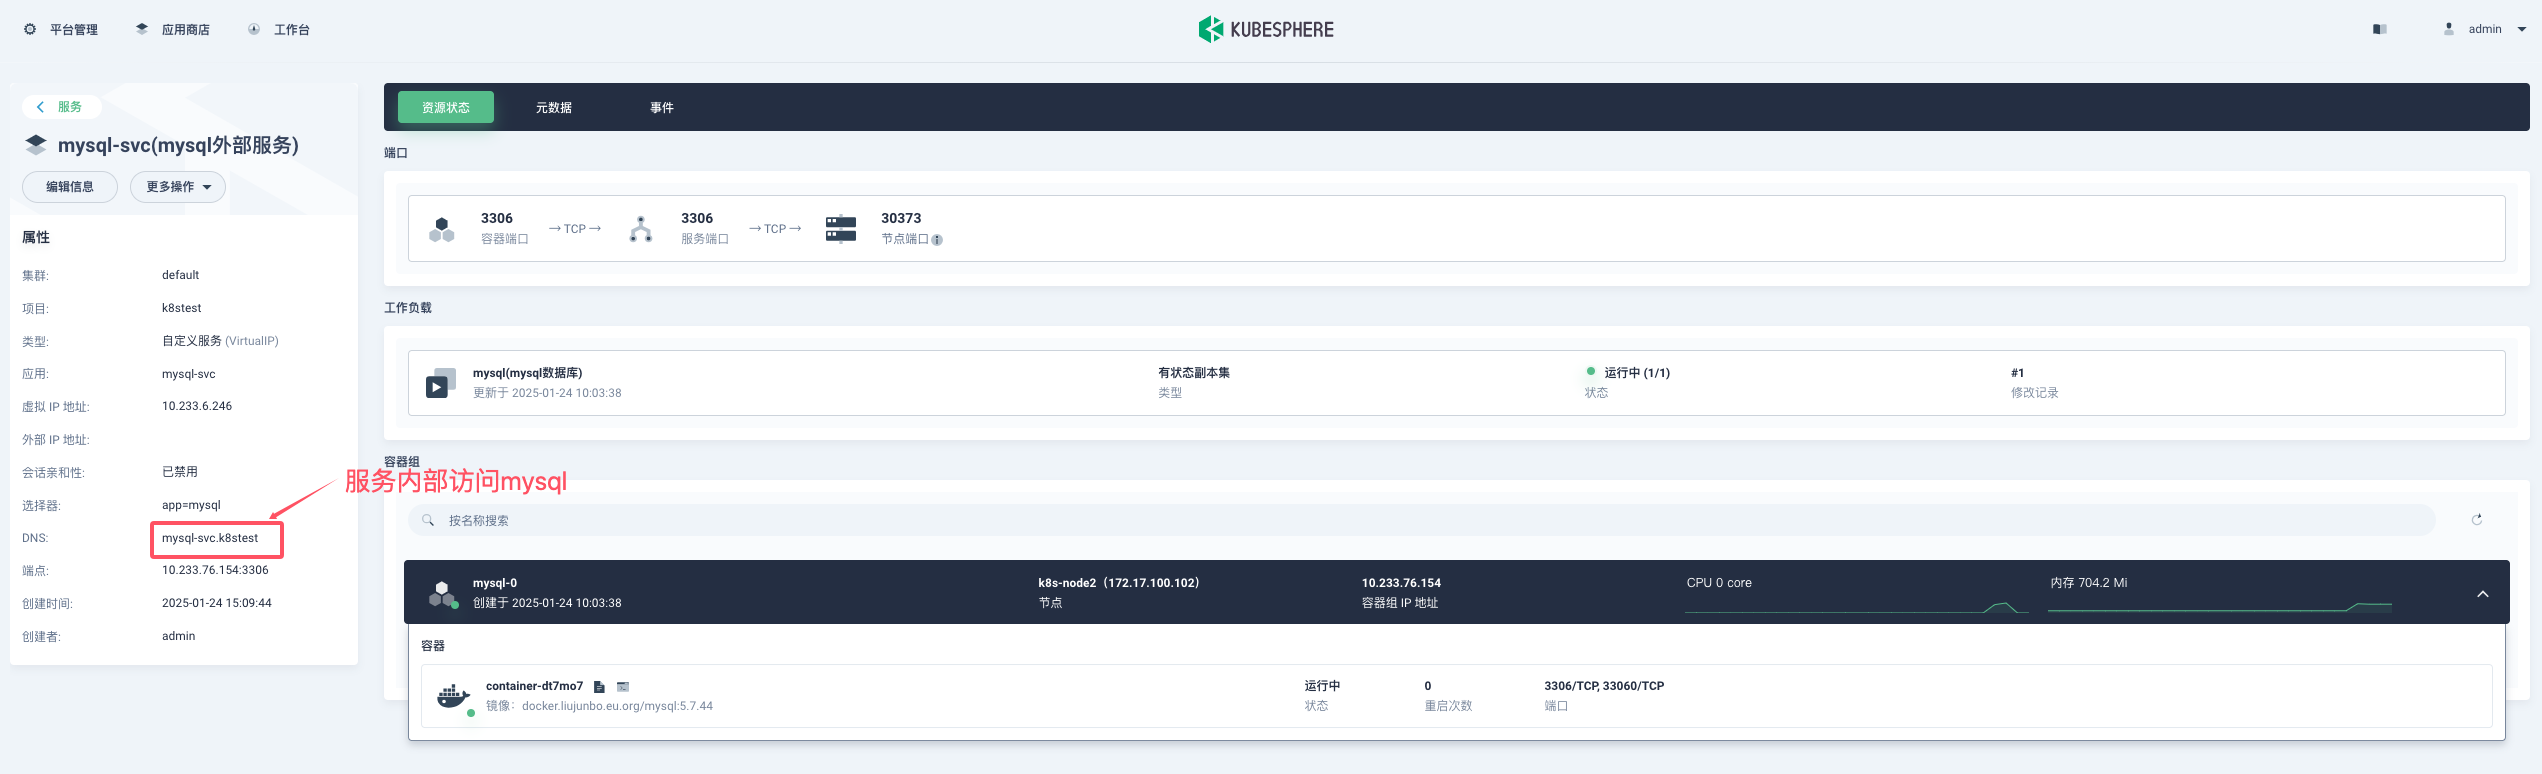This screenshot has height=774, width=2542.
Task: Click revision record #1
Action: [2018, 373]
